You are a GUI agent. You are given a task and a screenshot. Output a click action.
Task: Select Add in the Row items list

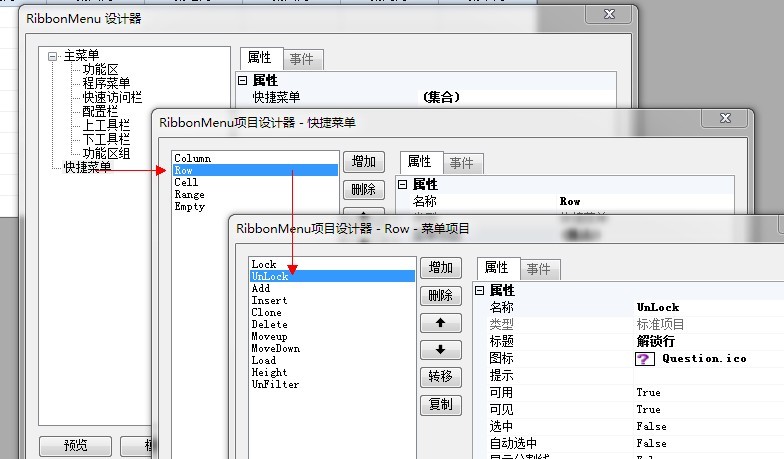(332, 288)
